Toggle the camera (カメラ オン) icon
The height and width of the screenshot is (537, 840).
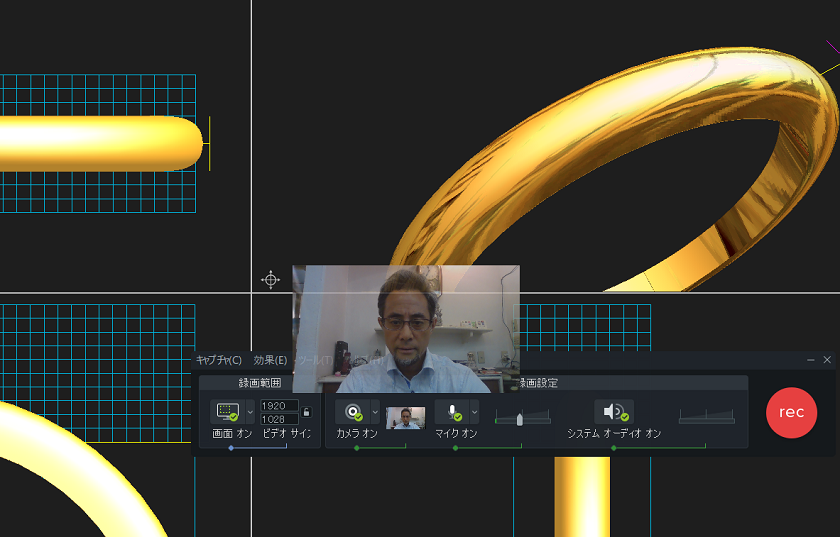click(x=354, y=412)
